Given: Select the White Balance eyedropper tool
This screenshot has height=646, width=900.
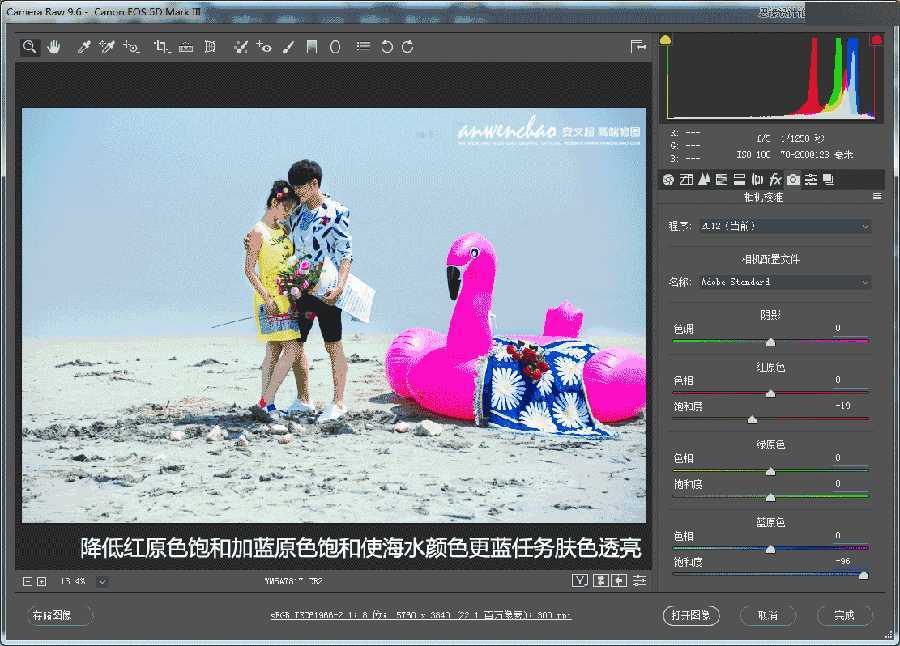Looking at the screenshot, I should tap(85, 46).
